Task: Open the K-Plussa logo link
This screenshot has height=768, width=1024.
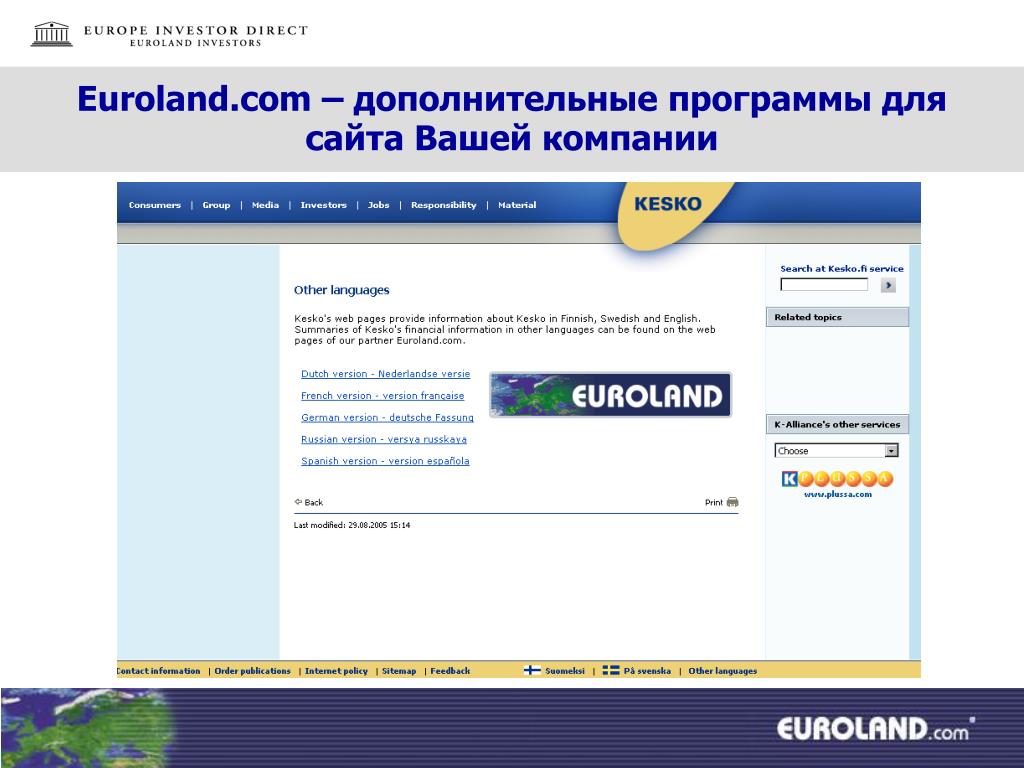Action: point(837,479)
